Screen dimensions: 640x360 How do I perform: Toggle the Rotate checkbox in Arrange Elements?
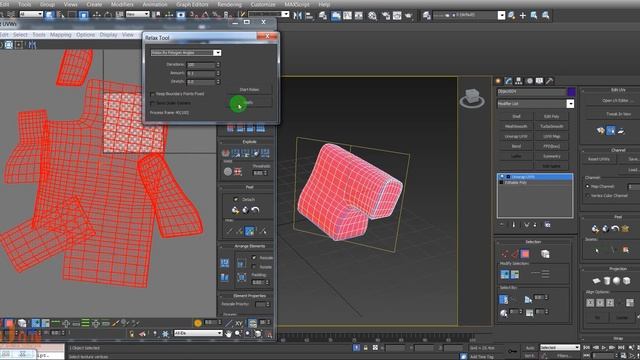[254, 267]
